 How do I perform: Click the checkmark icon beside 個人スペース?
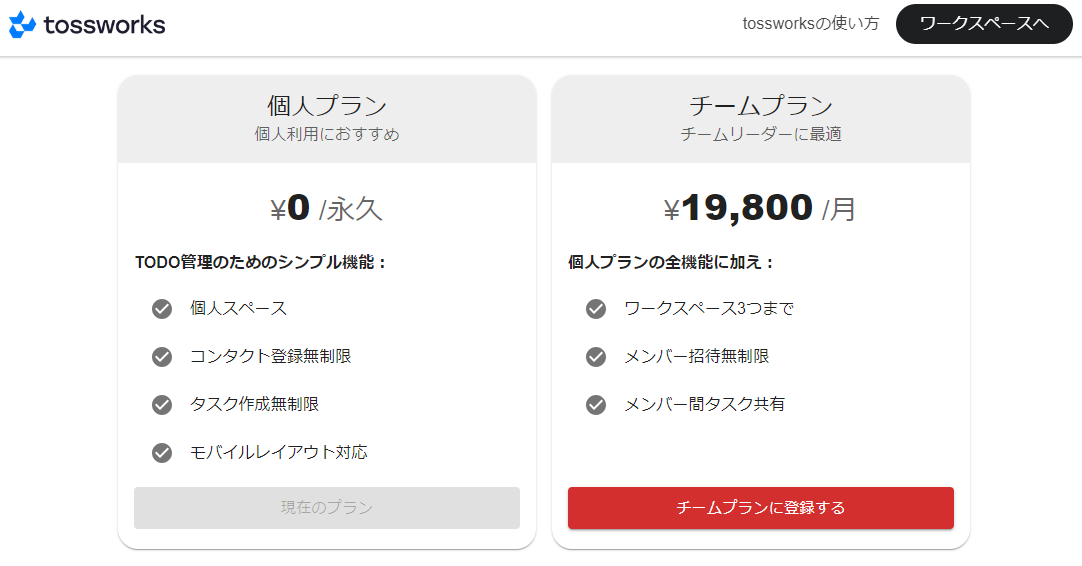(x=162, y=309)
